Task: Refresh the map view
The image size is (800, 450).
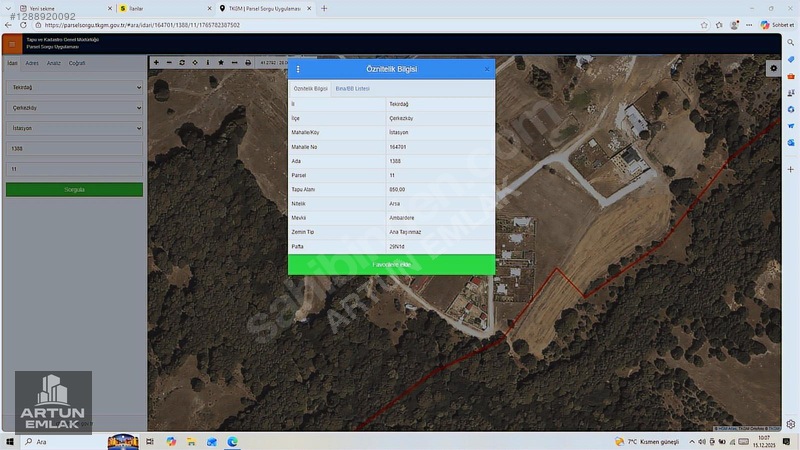Action: tap(182, 62)
